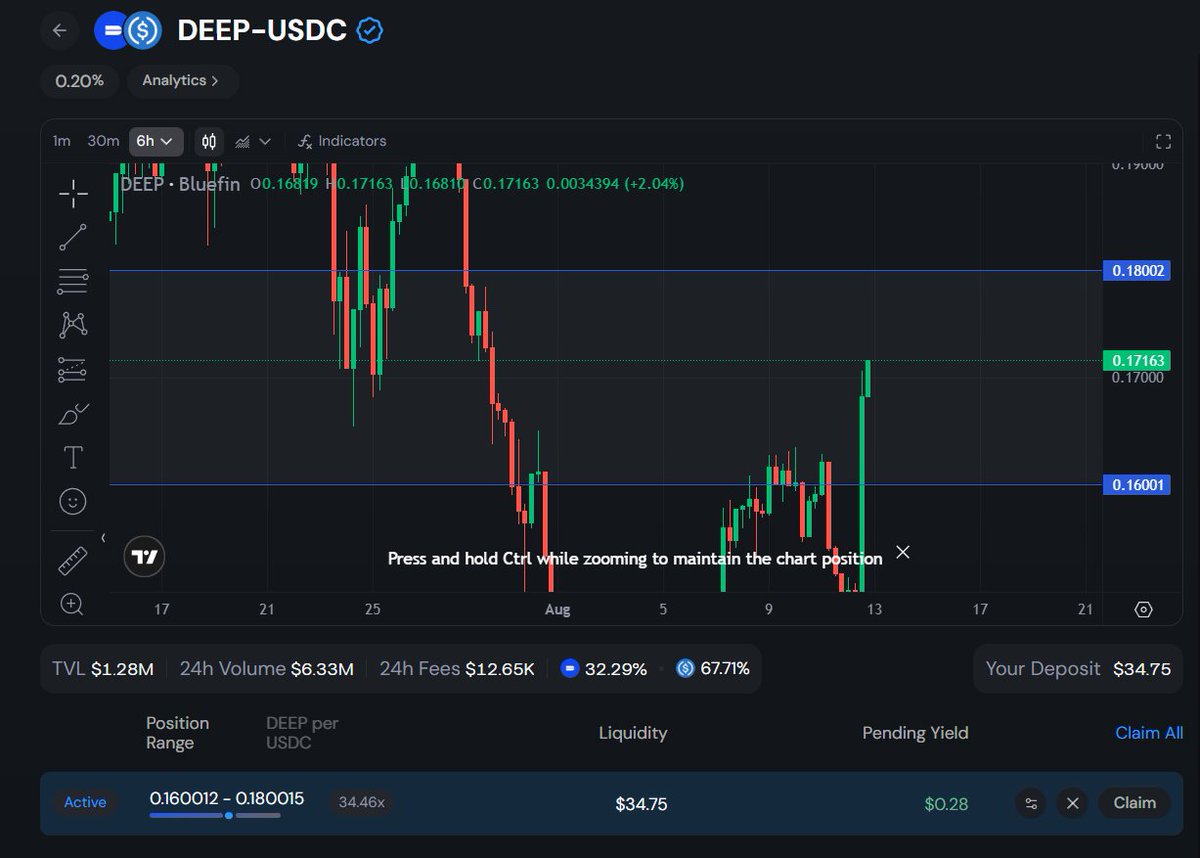
Task: Activate the zoom-in magnifier tool
Action: coord(72,605)
